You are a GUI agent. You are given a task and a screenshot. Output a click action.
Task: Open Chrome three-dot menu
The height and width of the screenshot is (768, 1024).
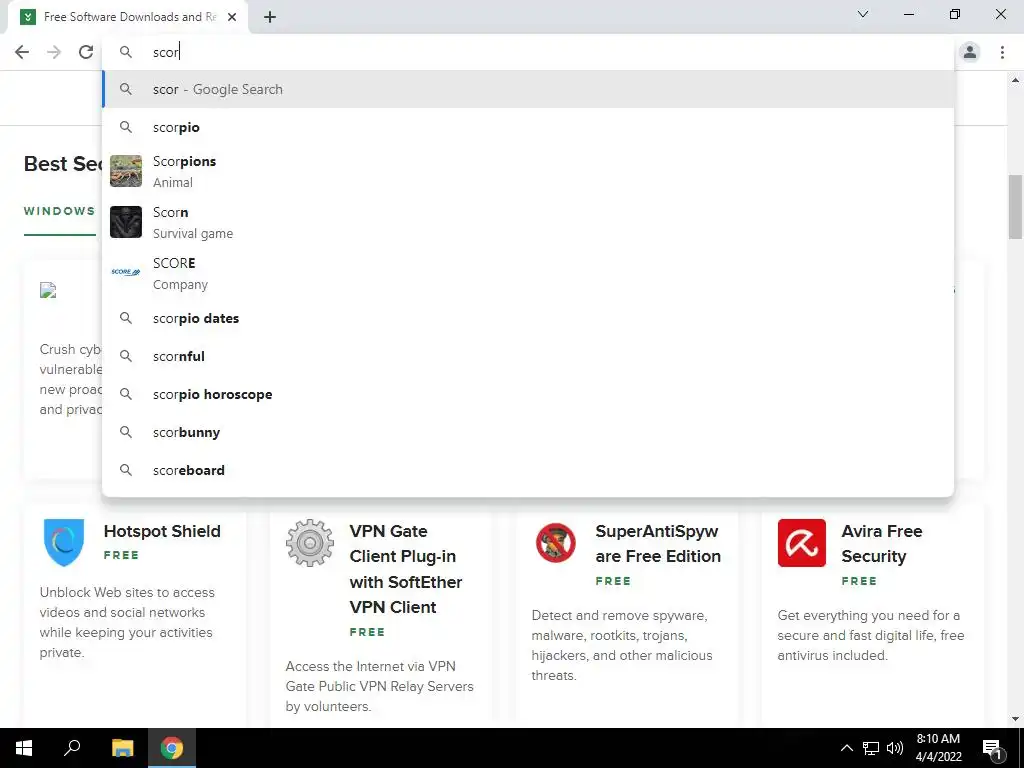[1002, 52]
